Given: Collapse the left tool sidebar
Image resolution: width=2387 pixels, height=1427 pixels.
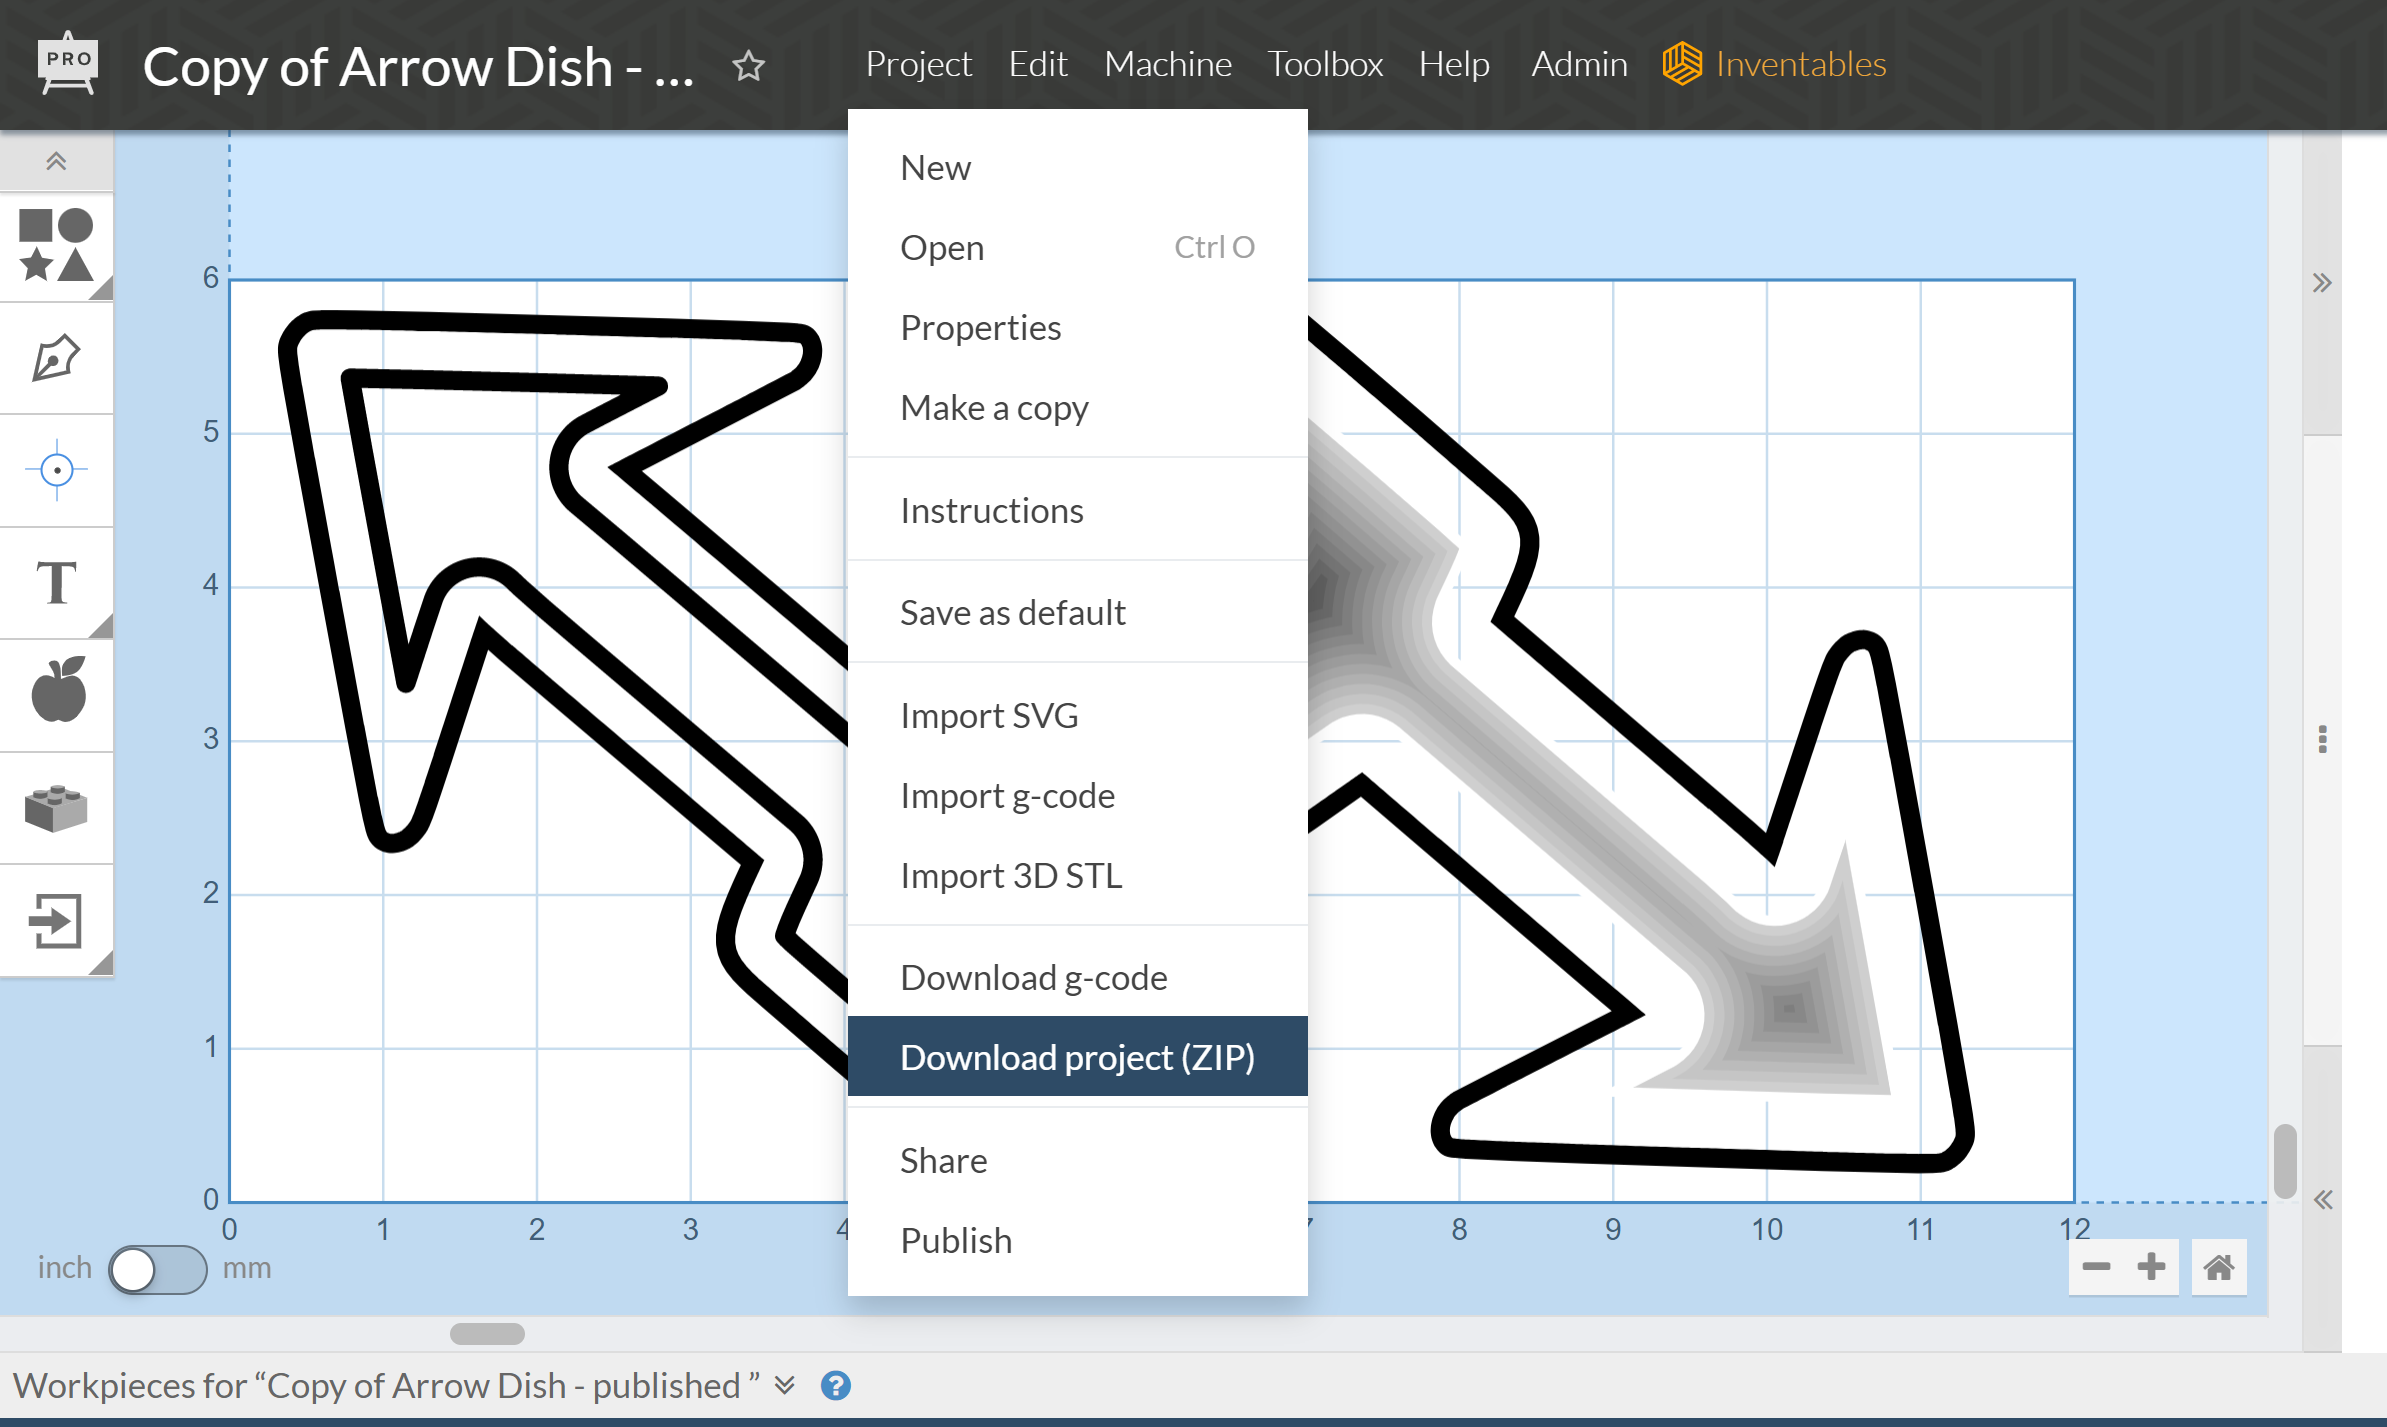Looking at the screenshot, I should 56,161.
